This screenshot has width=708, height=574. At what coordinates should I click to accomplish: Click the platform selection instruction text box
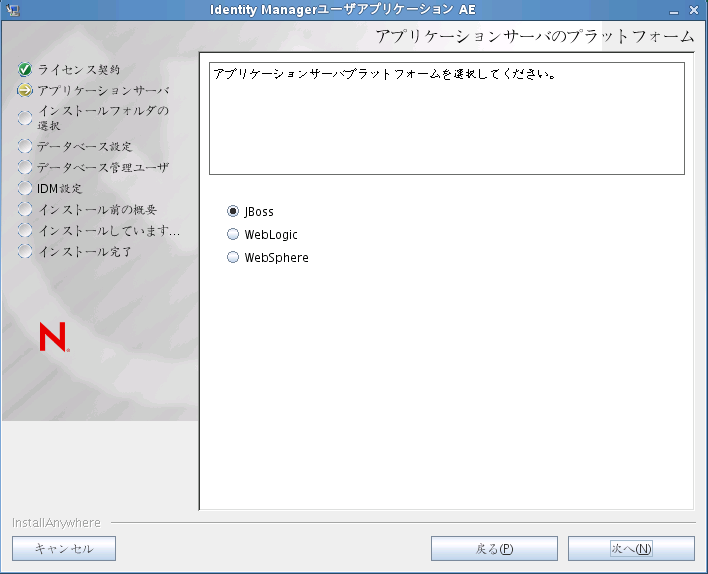tap(447, 118)
